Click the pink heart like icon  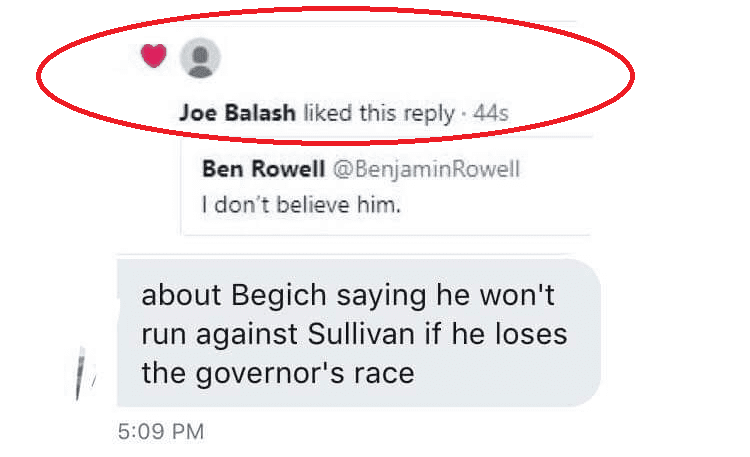pyautogui.click(x=154, y=55)
